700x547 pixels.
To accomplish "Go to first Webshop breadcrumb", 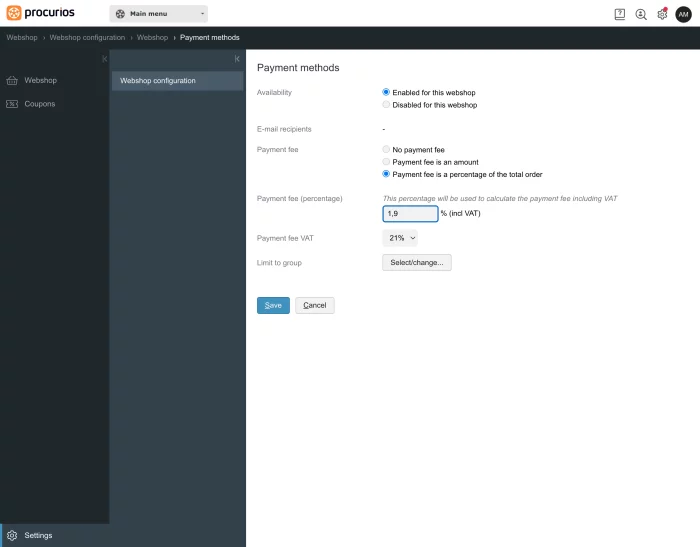I will click(x=22, y=38).
